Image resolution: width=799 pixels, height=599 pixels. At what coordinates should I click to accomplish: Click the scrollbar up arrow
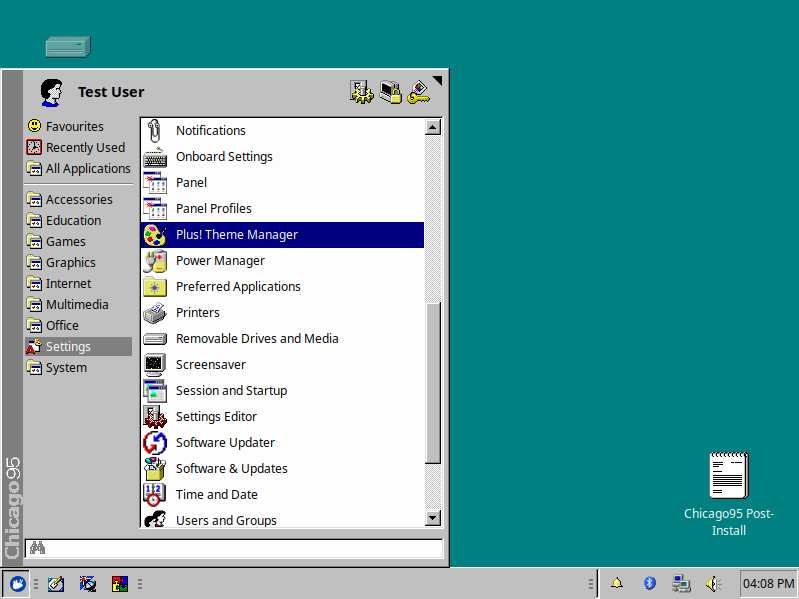click(x=433, y=127)
